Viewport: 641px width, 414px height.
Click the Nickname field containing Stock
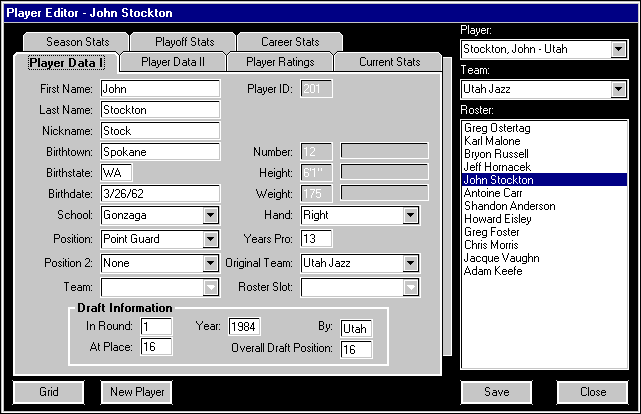(160, 130)
